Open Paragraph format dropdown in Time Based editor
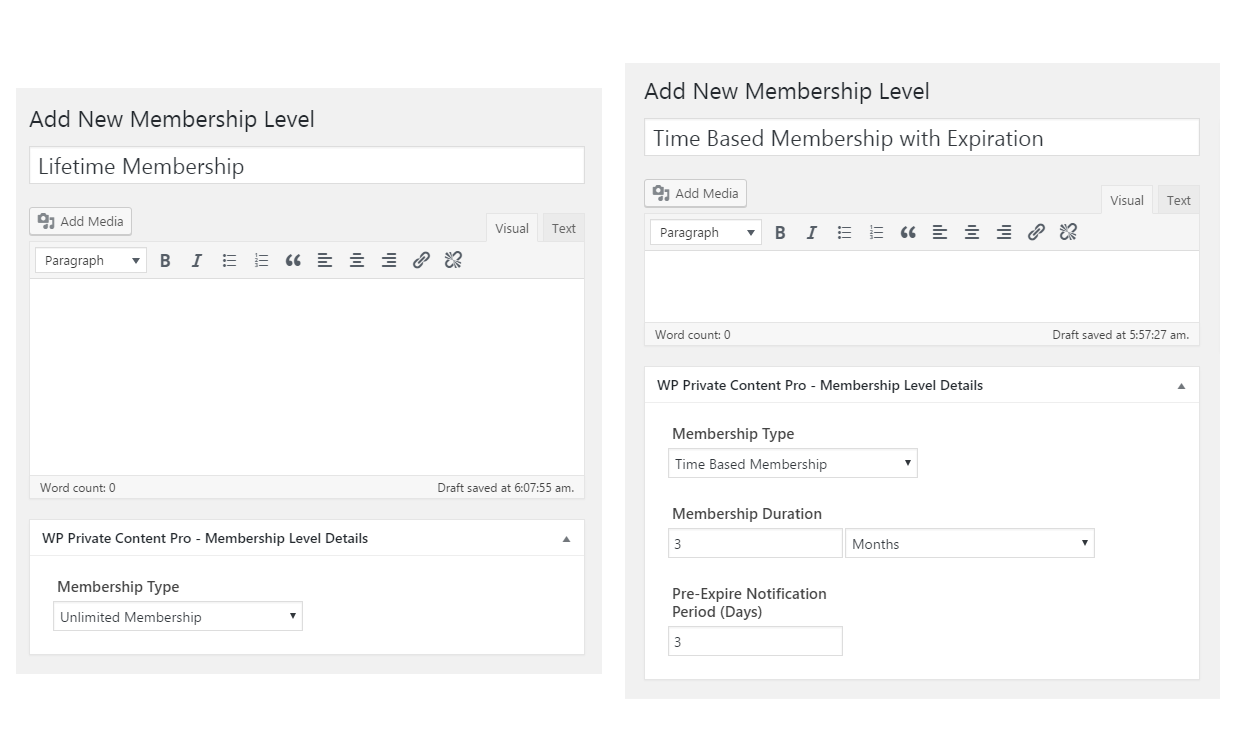Viewport: 1236px width, 756px height. [x=706, y=232]
